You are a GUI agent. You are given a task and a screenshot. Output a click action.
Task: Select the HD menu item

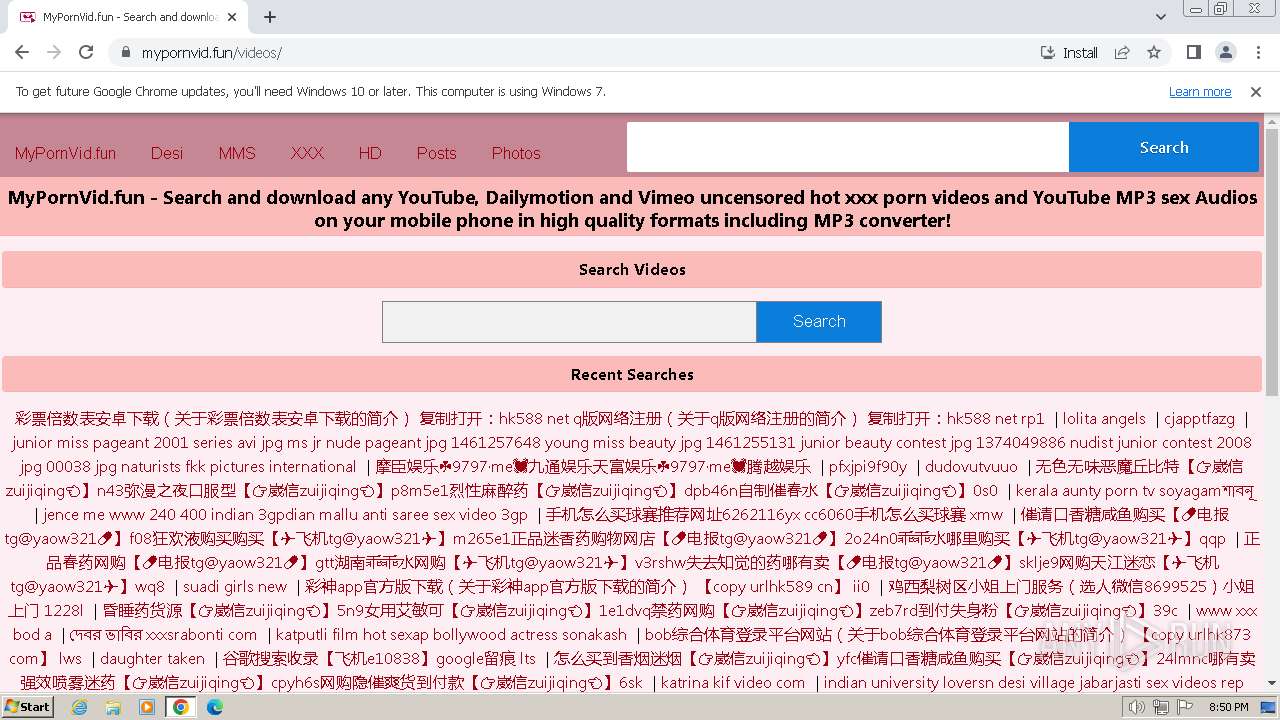click(x=370, y=153)
